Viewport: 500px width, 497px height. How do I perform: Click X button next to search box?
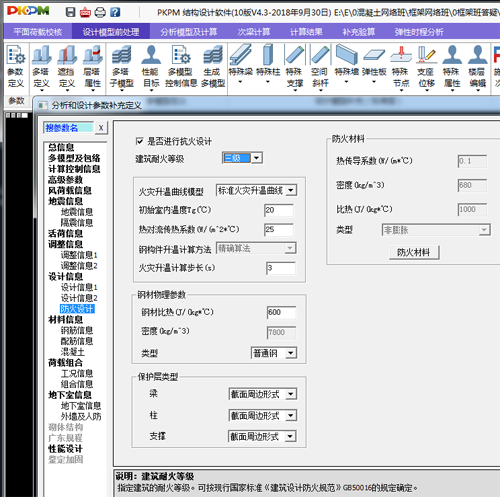pyautogui.click(x=101, y=128)
